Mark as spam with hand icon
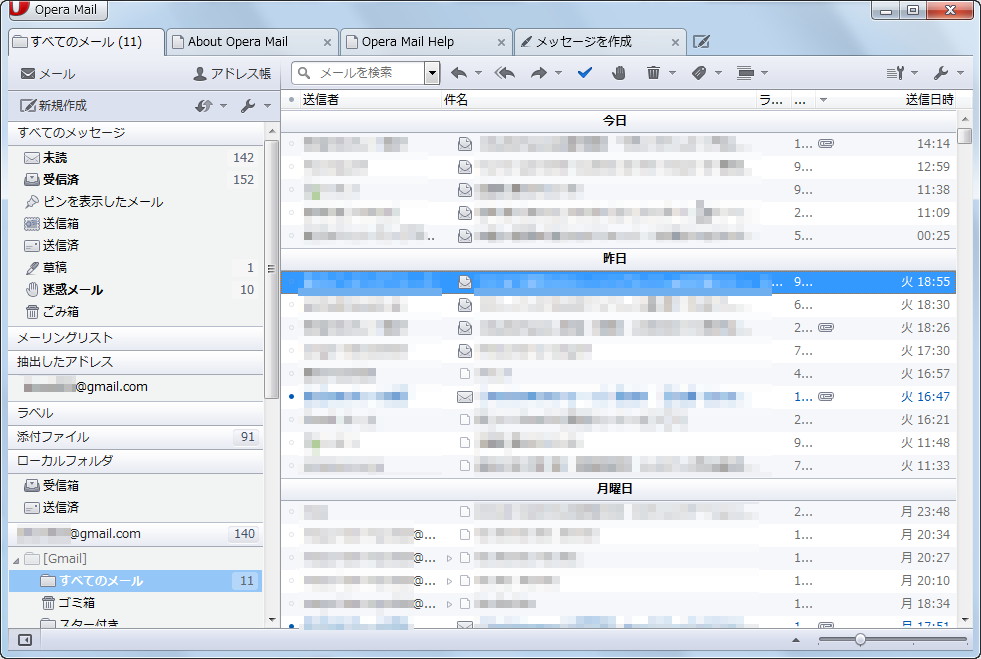This screenshot has height=659, width=981. pos(618,73)
